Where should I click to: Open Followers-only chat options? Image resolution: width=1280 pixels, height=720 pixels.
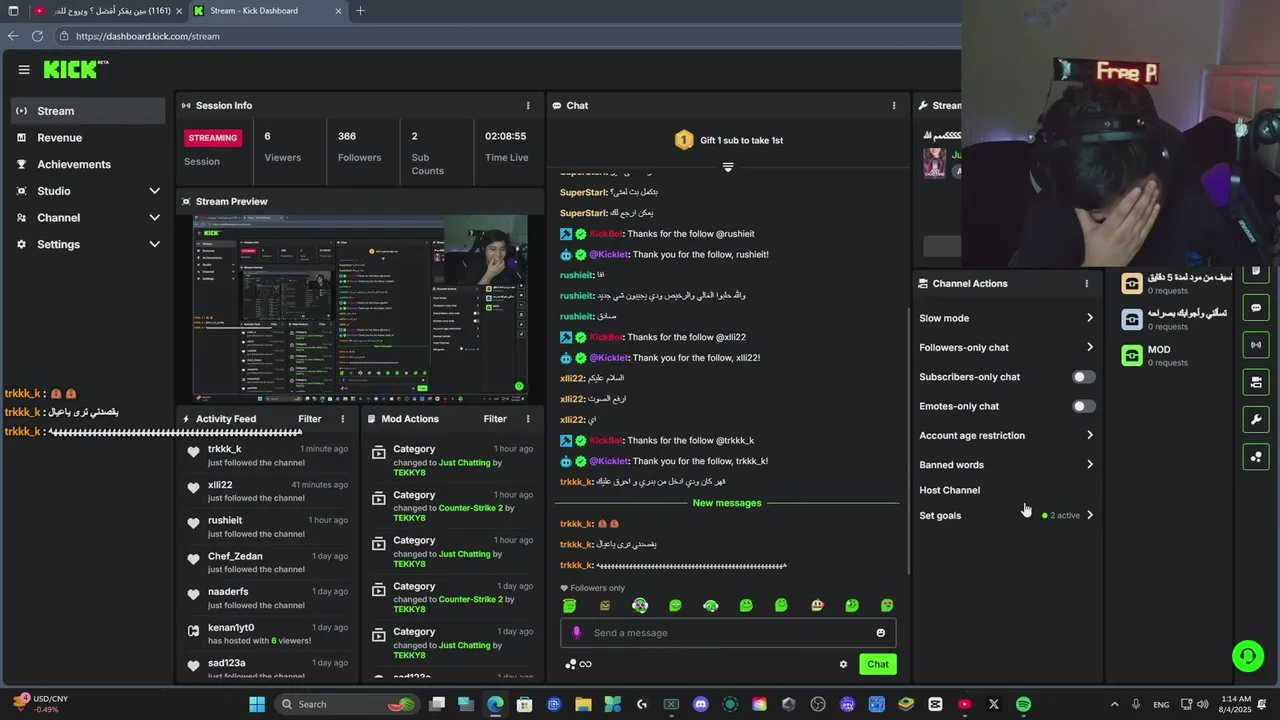coord(1006,347)
